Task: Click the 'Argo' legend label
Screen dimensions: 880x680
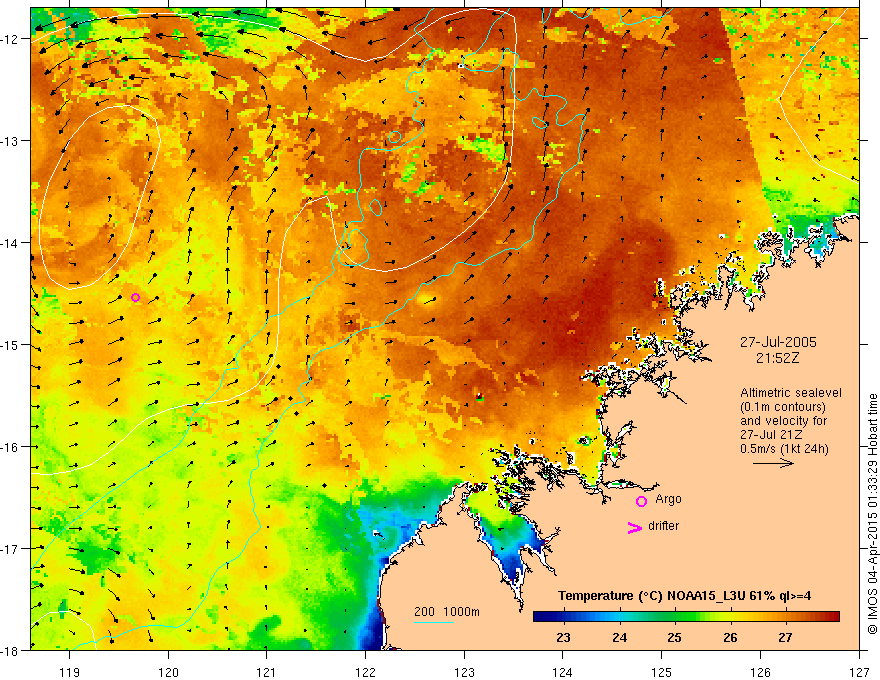Action: (x=668, y=499)
